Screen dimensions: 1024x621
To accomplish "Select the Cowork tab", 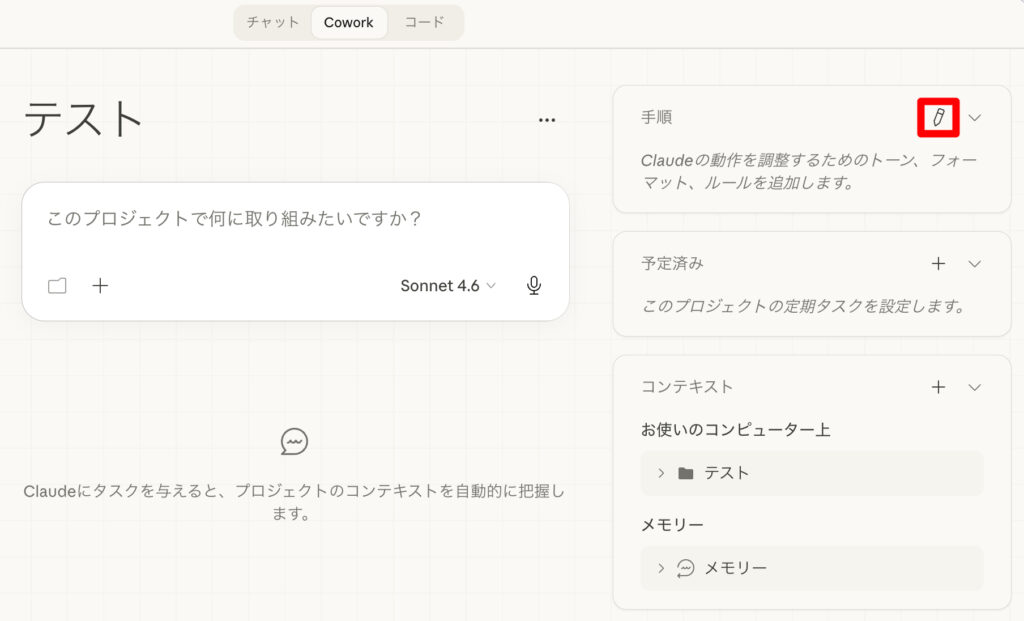I will [349, 22].
